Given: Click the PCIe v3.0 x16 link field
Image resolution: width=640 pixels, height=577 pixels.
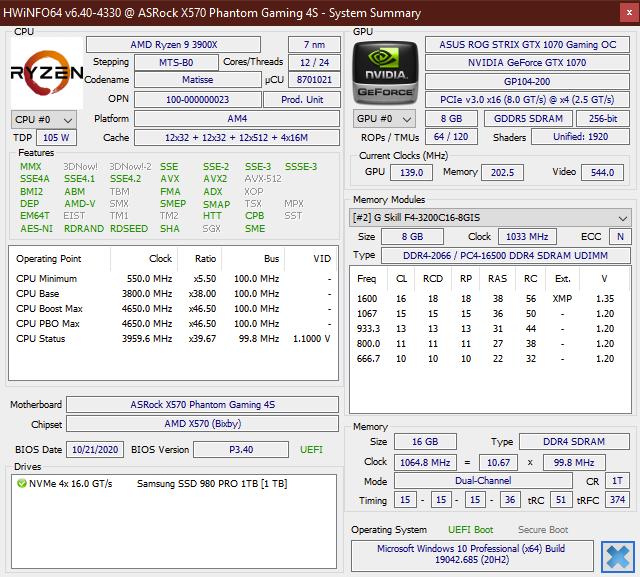Looking at the screenshot, I should [x=527, y=100].
